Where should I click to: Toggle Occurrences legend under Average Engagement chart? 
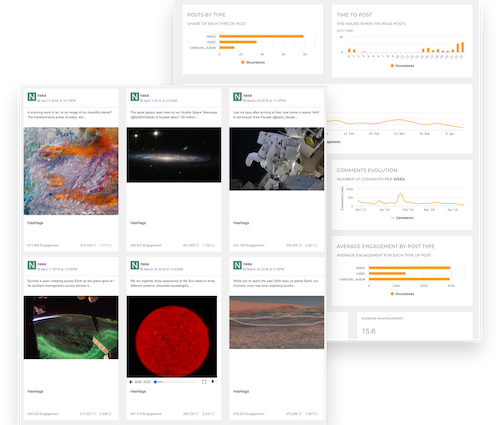[x=402, y=294]
